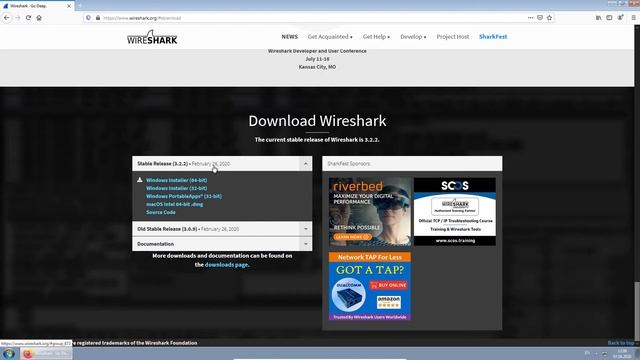
Task: Open the Firefox hamburger menu
Action: coord(633,18)
